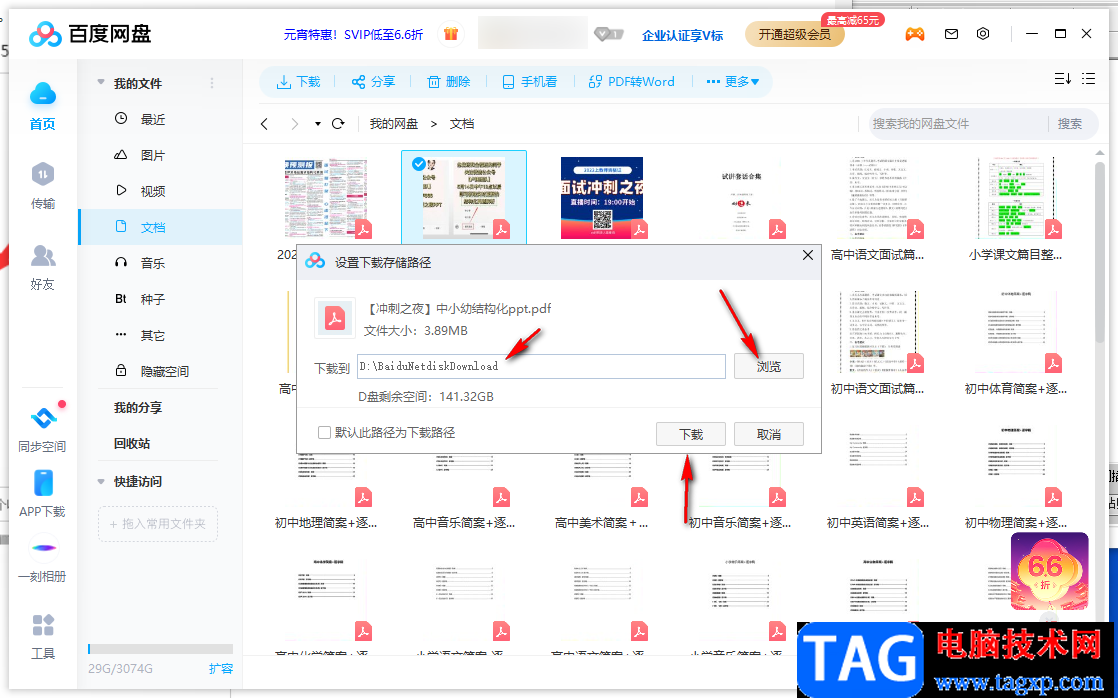Viewport: 1118px width, 698px height.
Task: Click 删除 in the toolbar
Action: point(448,82)
